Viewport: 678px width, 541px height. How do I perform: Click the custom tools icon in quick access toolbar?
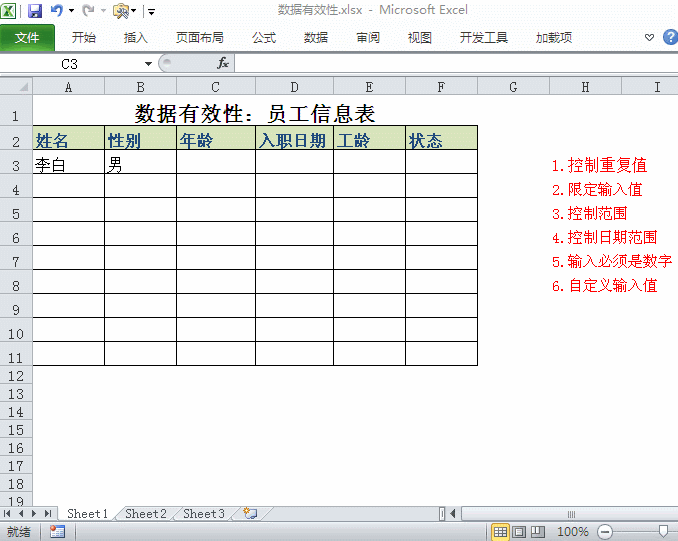[x=121, y=11]
